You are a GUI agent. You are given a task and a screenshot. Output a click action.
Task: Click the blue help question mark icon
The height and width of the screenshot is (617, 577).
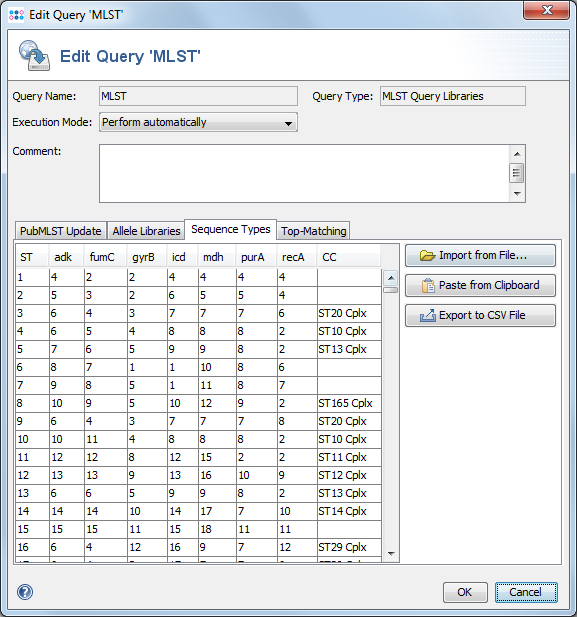[25, 592]
